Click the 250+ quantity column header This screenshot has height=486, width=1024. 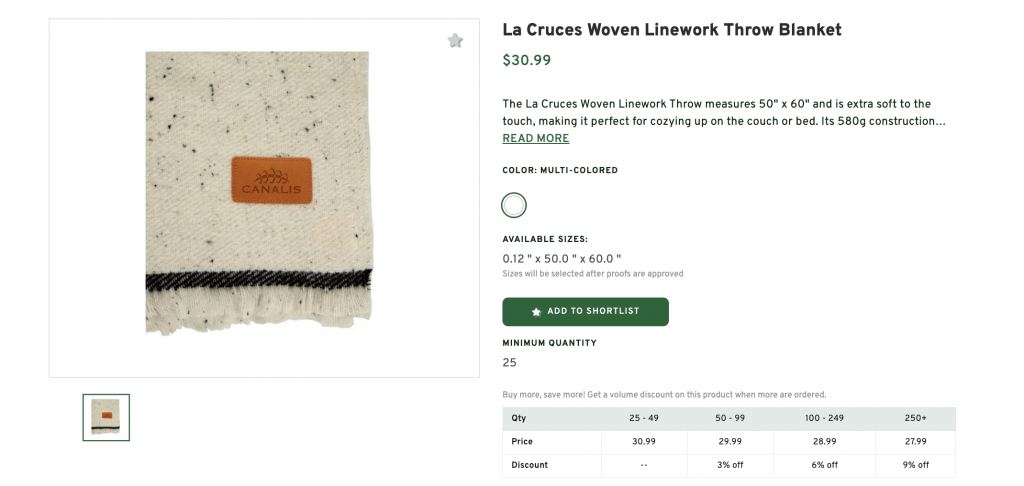click(x=915, y=418)
